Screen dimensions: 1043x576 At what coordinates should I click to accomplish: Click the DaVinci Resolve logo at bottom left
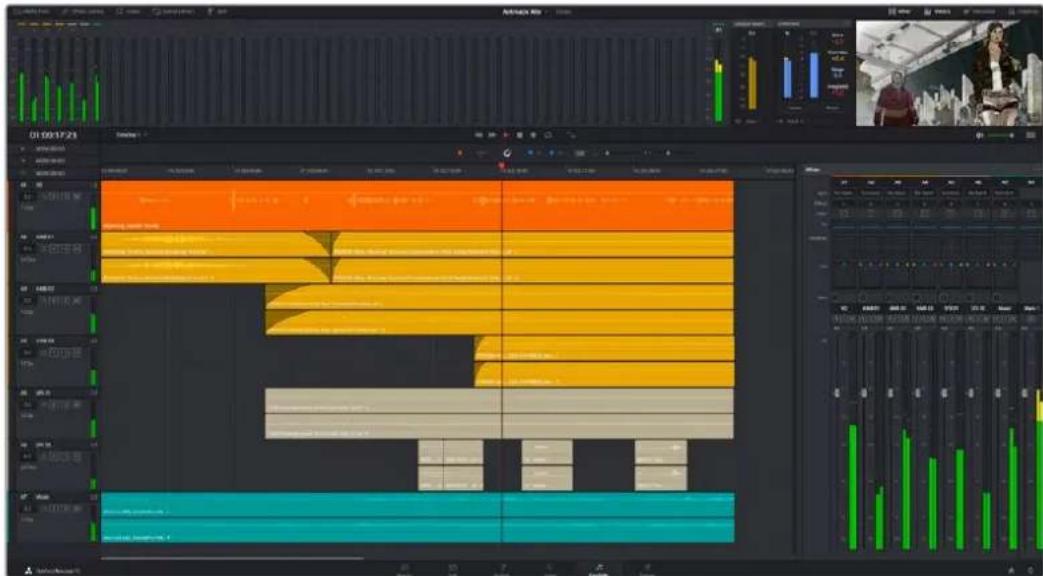click(x=29, y=570)
